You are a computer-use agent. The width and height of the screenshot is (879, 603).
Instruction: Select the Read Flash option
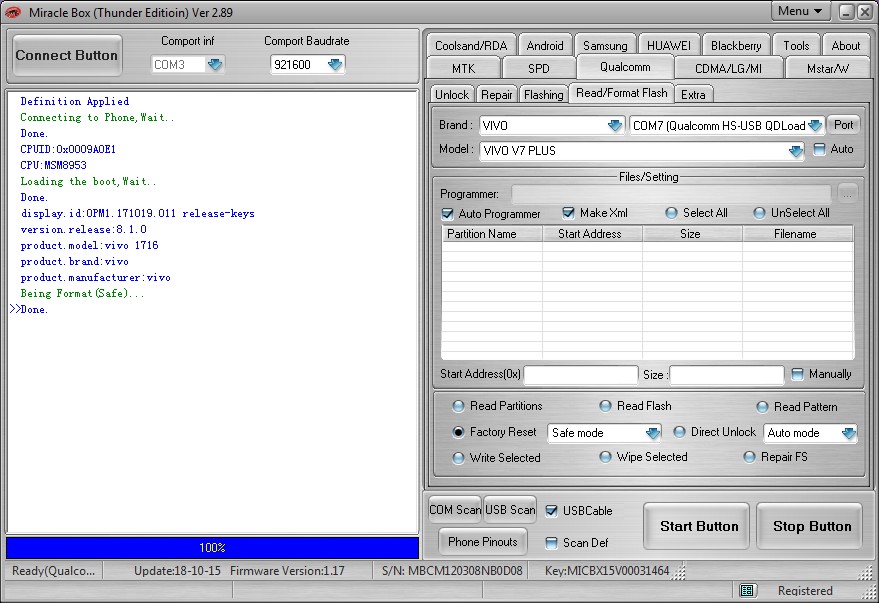pos(605,406)
